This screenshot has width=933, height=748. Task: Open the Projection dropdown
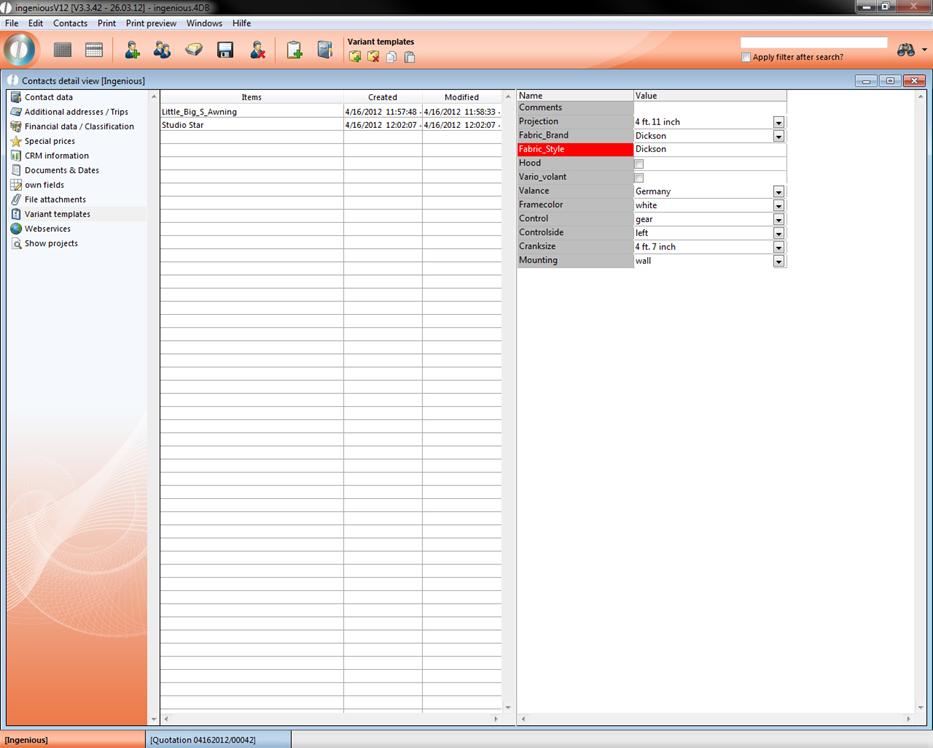778,122
